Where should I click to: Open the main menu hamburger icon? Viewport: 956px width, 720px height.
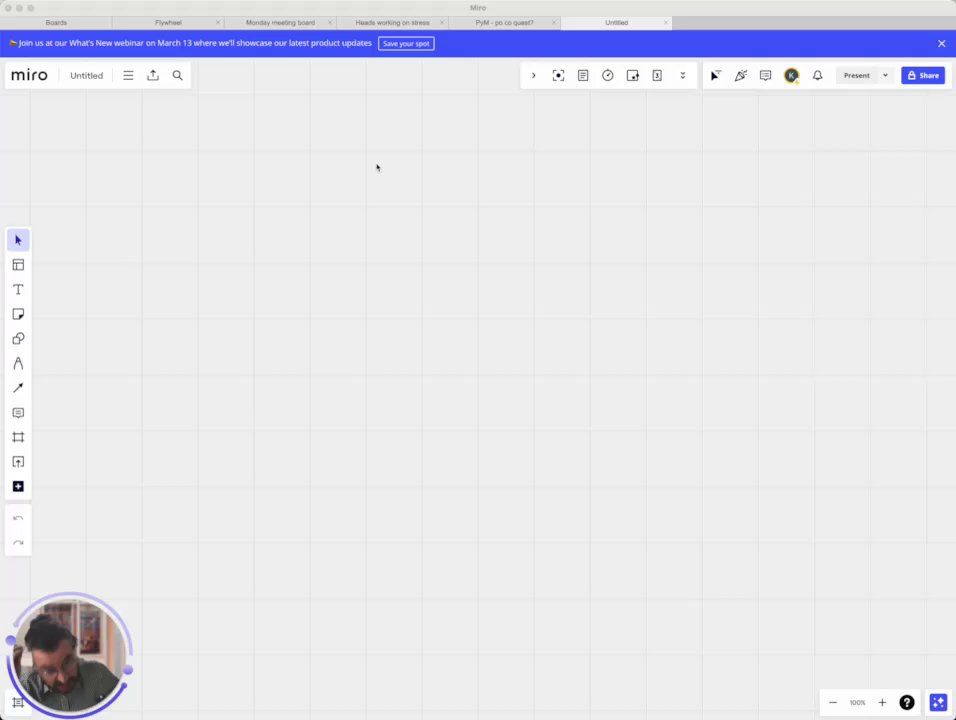128,76
